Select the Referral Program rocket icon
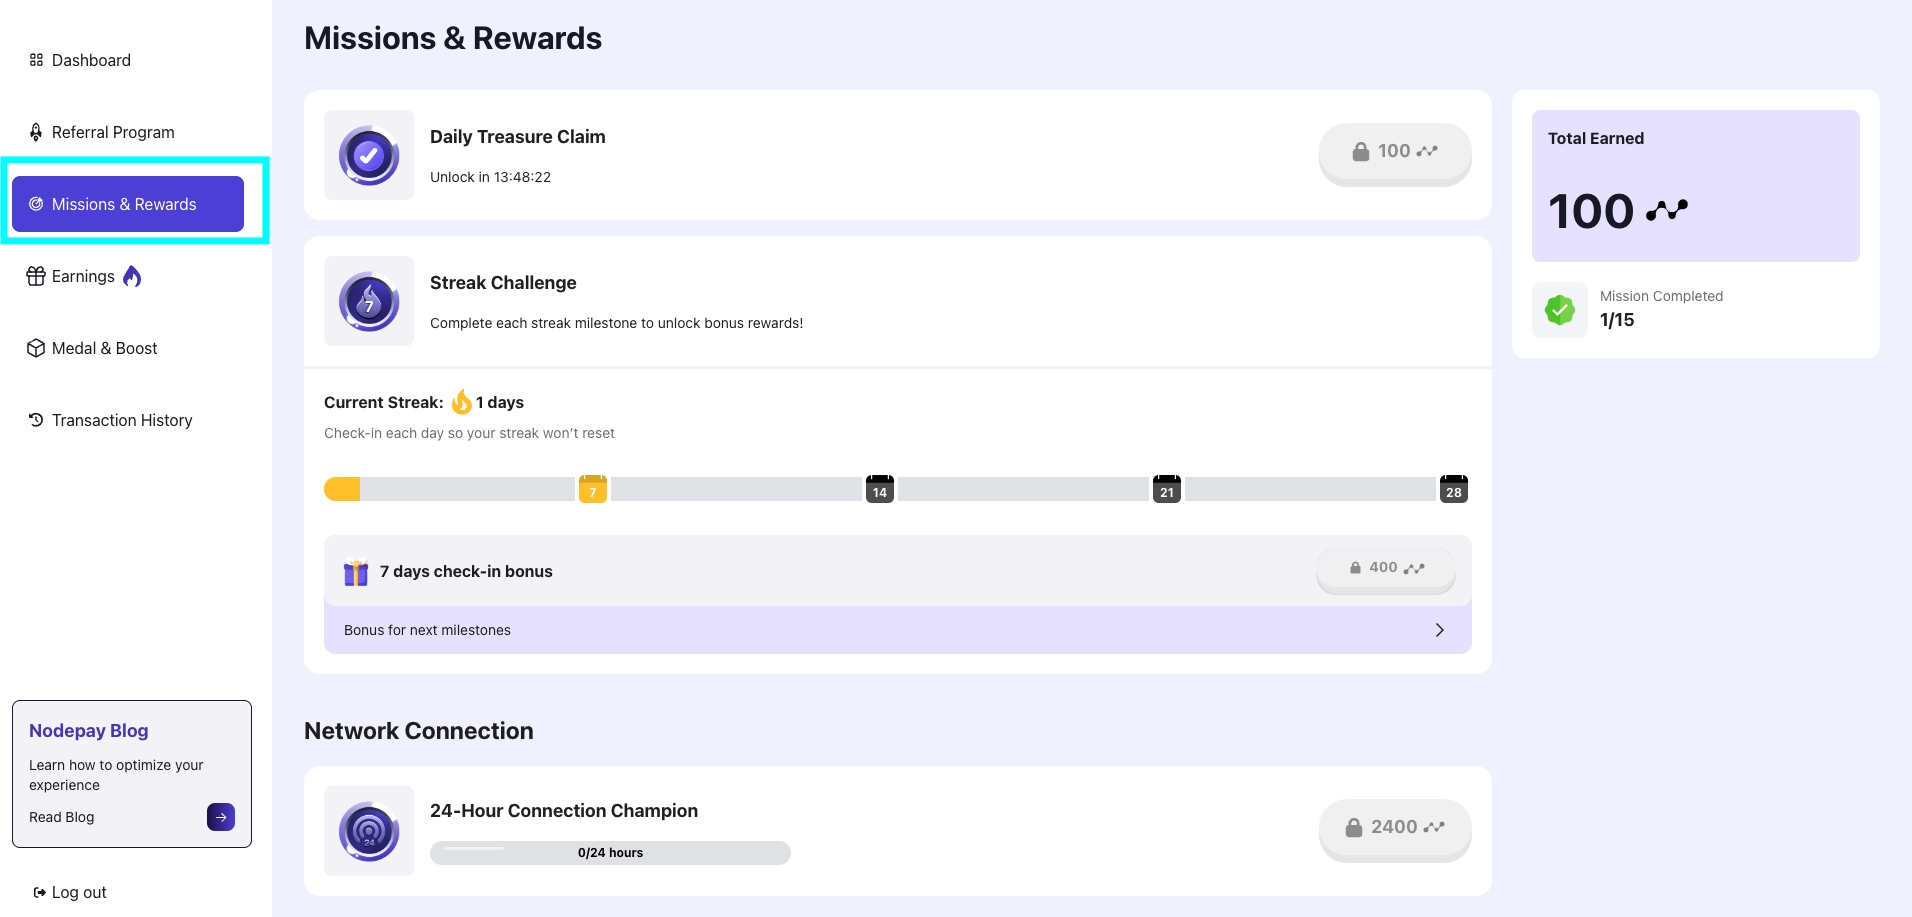1912x917 pixels. 36,131
